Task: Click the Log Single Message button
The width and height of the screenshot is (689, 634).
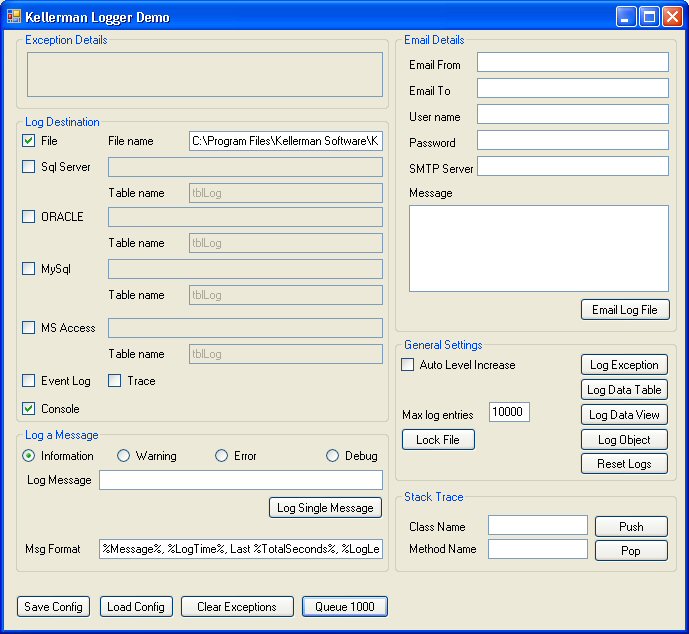Action: coord(325,508)
